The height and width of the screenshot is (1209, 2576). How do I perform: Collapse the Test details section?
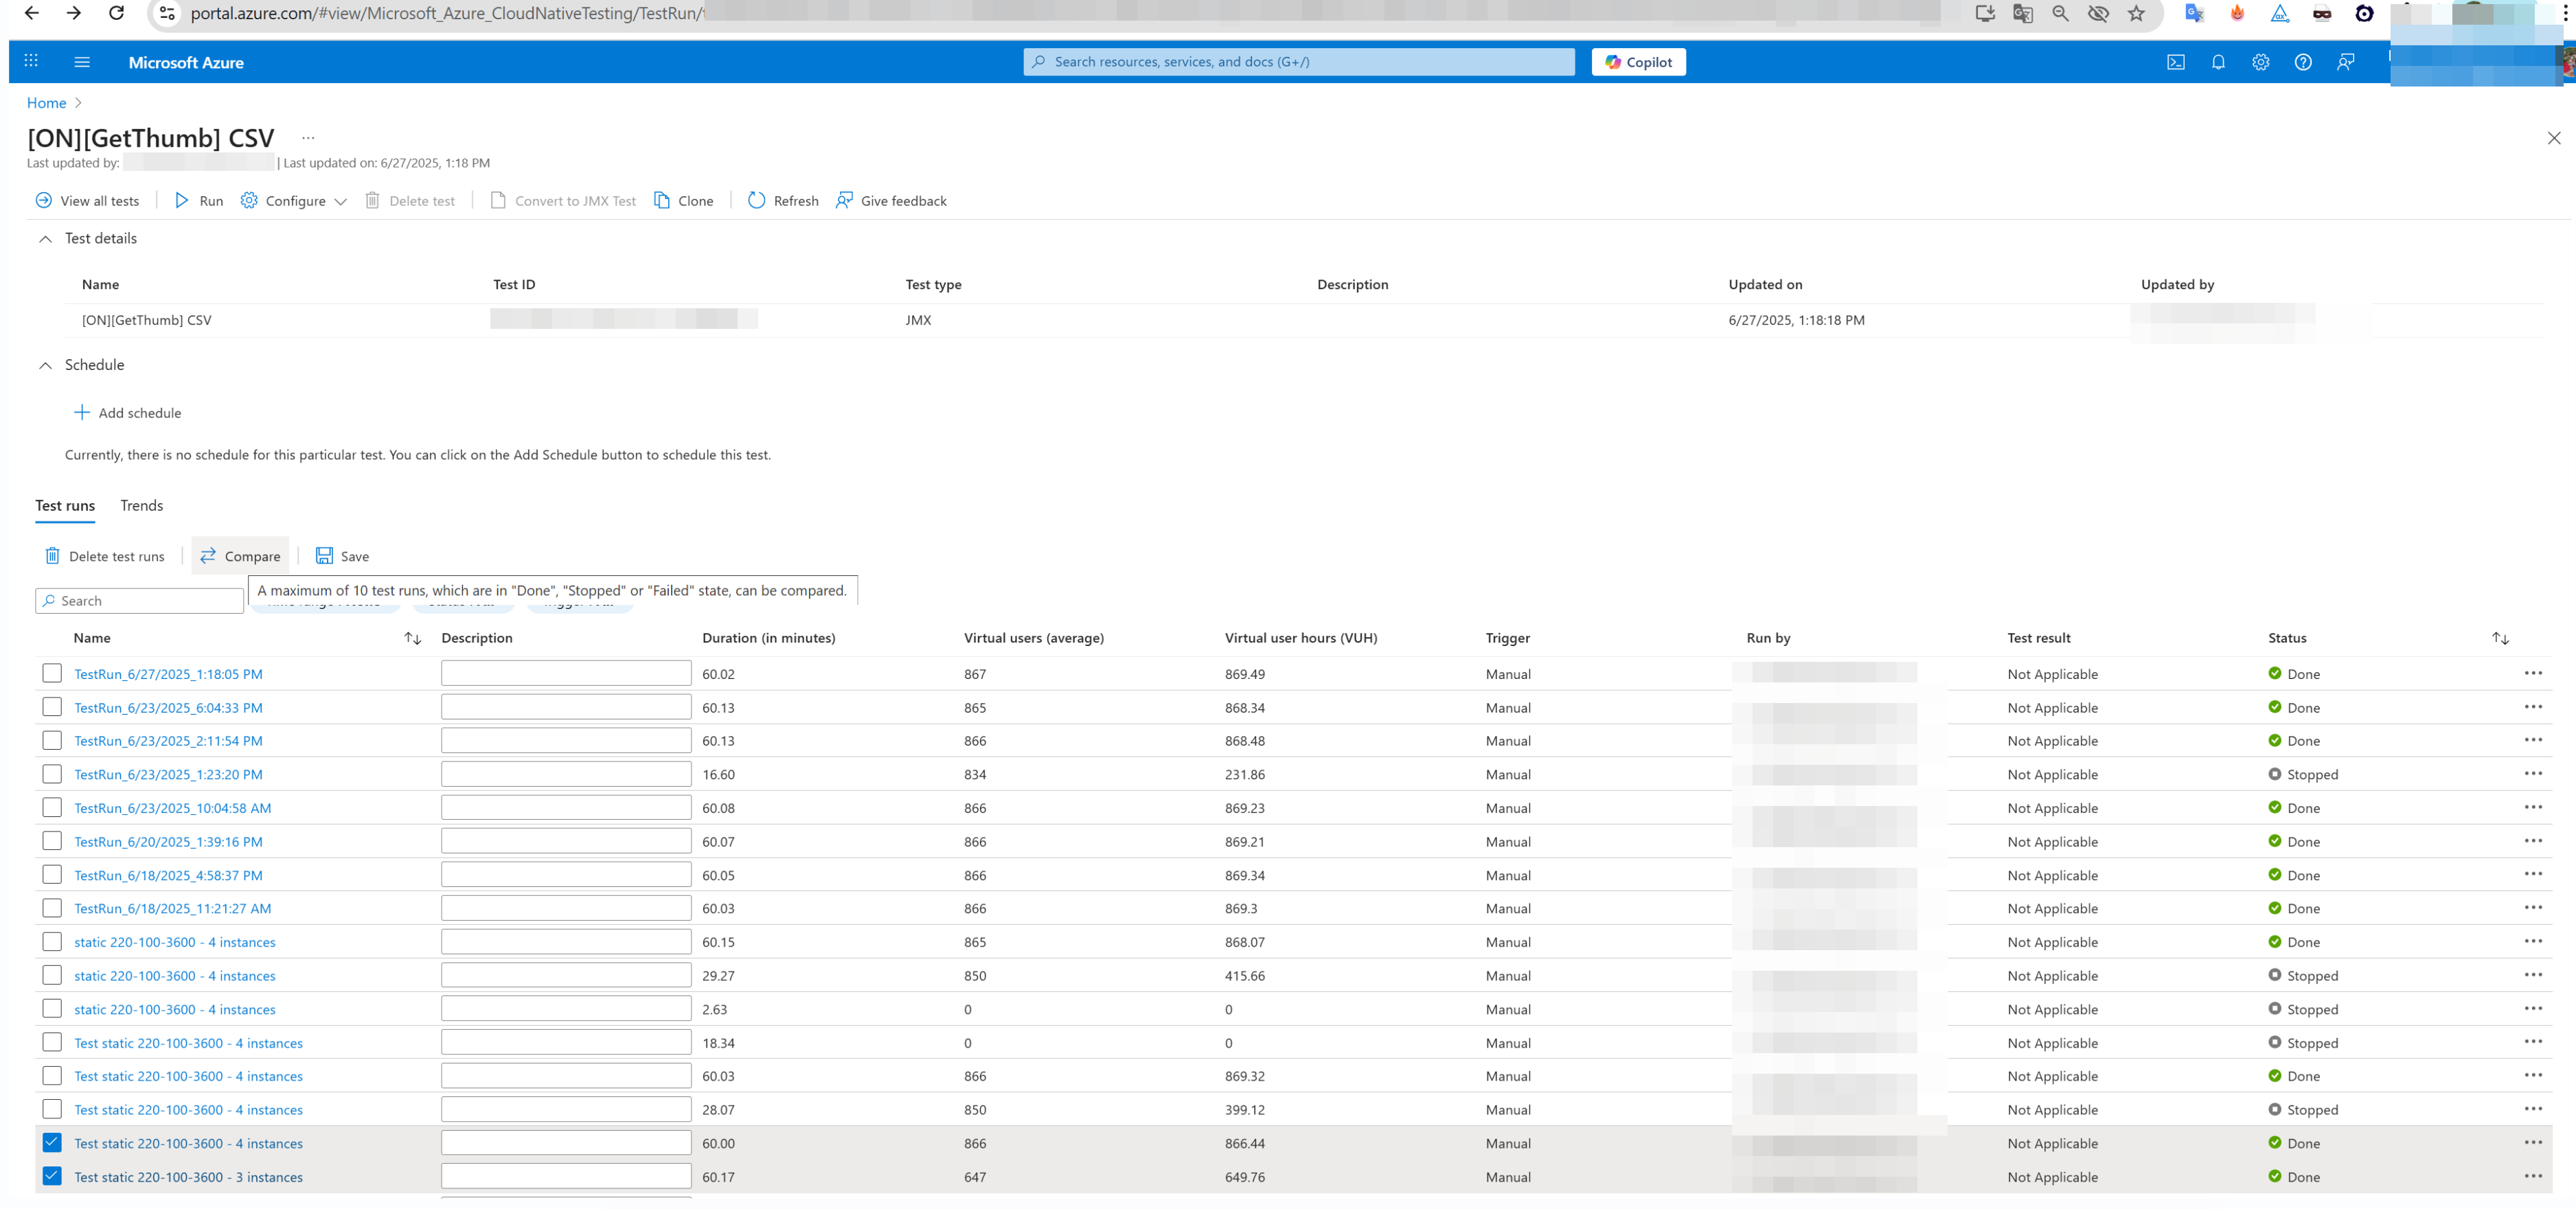pyautogui.click(x=45, y=239)
